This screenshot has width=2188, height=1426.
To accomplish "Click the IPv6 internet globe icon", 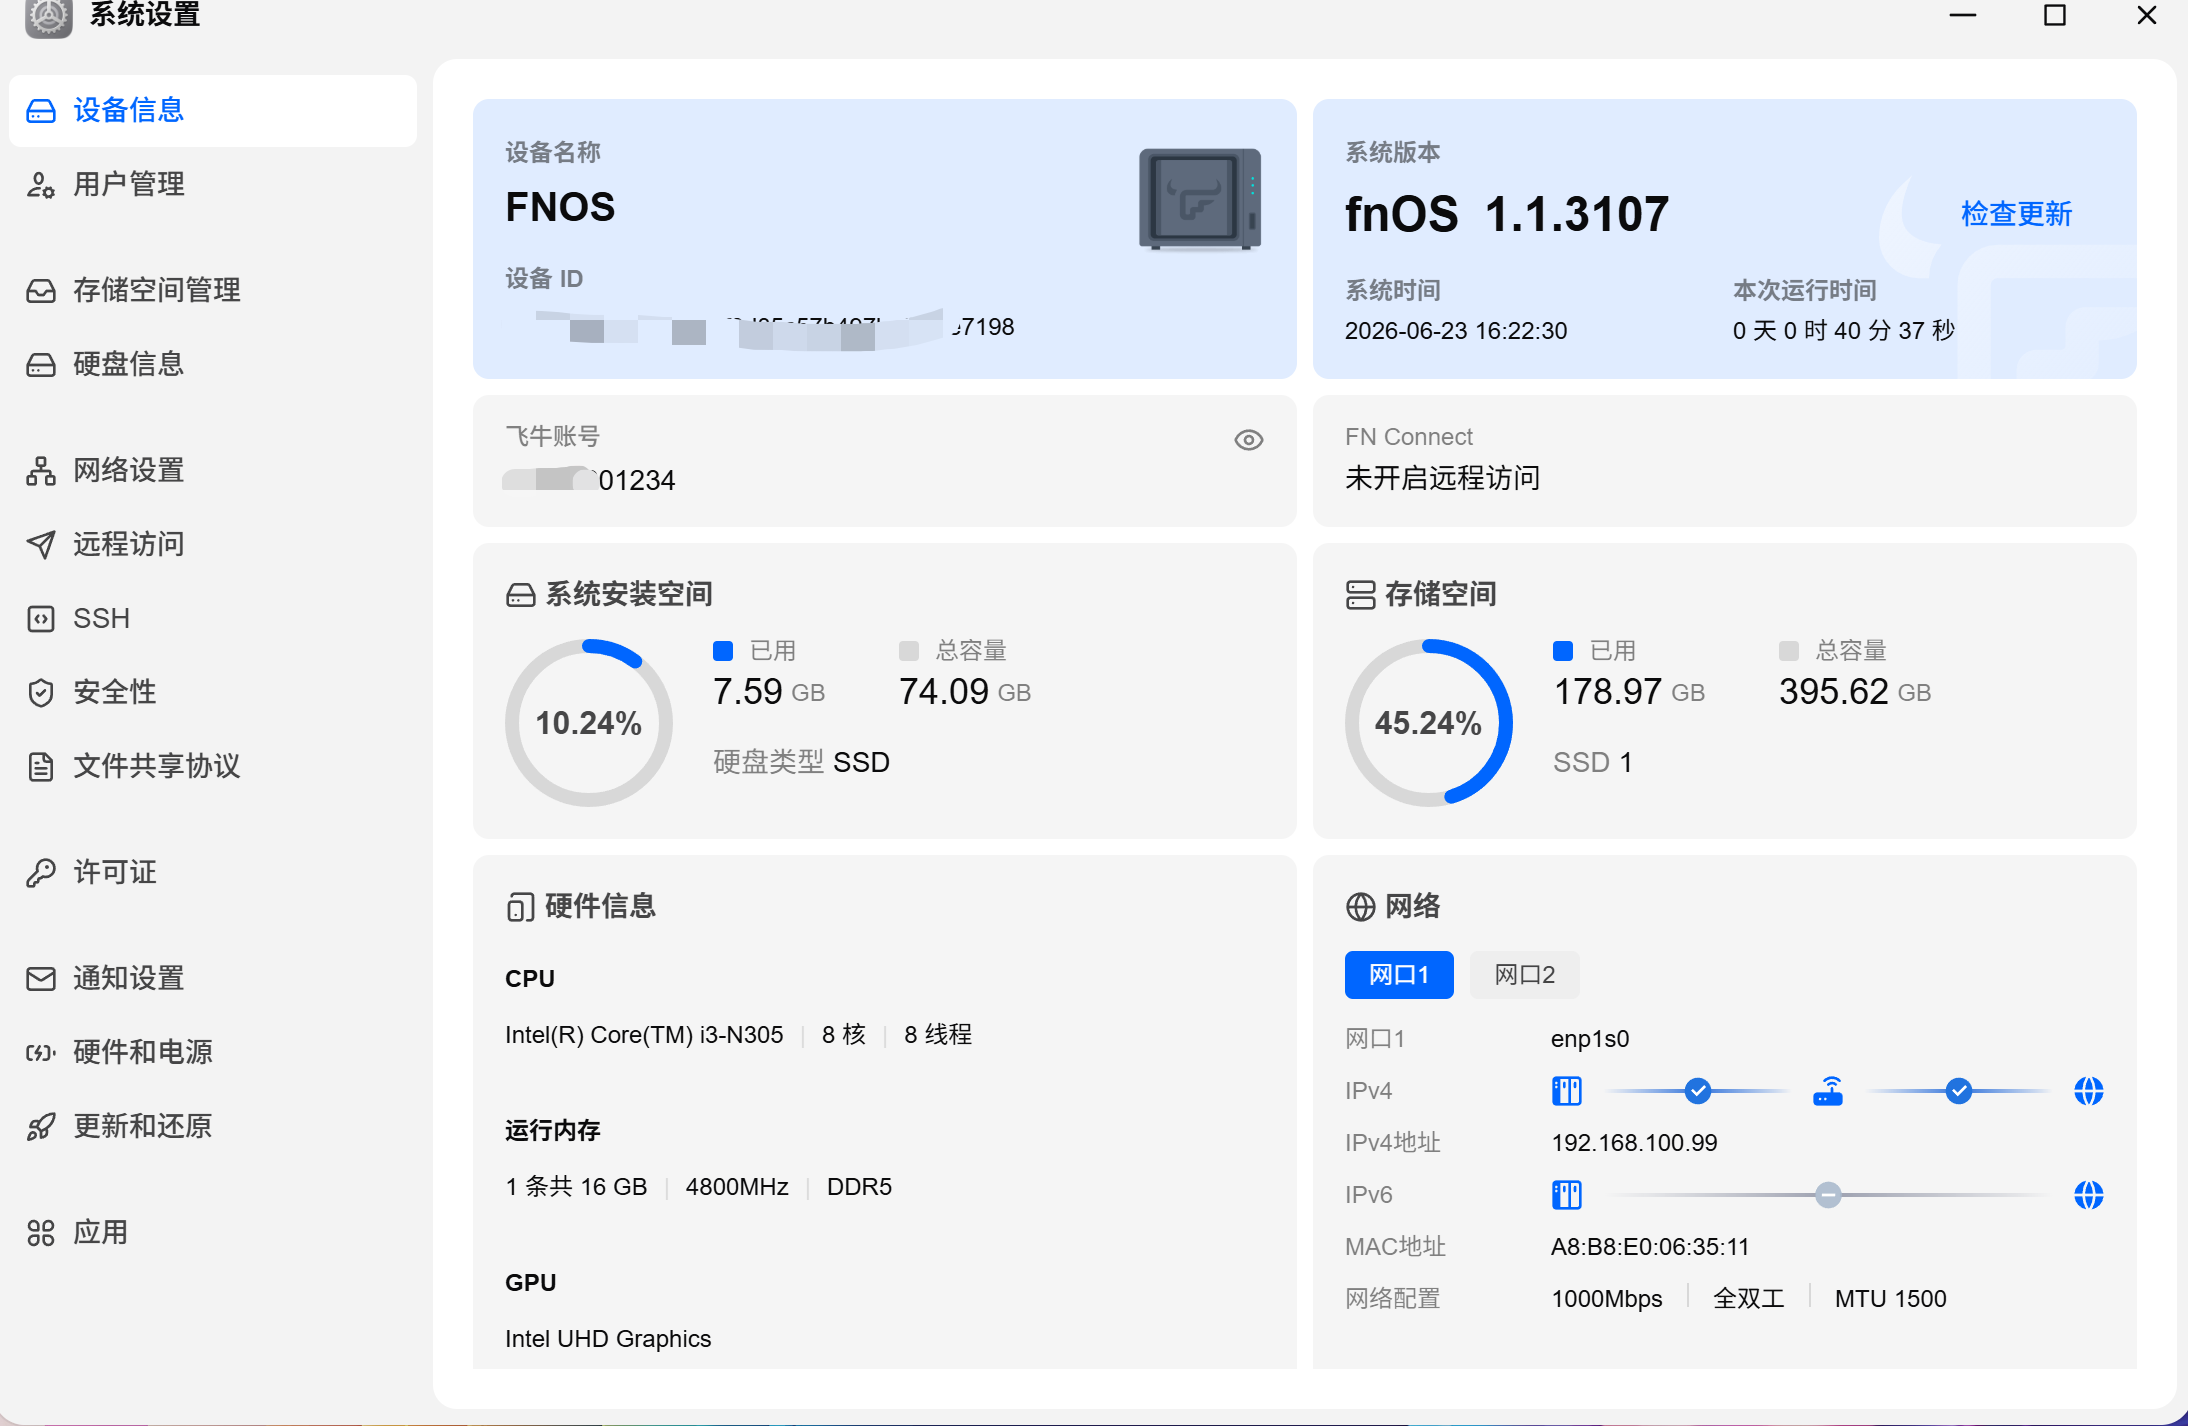I will [2089, 1195].
